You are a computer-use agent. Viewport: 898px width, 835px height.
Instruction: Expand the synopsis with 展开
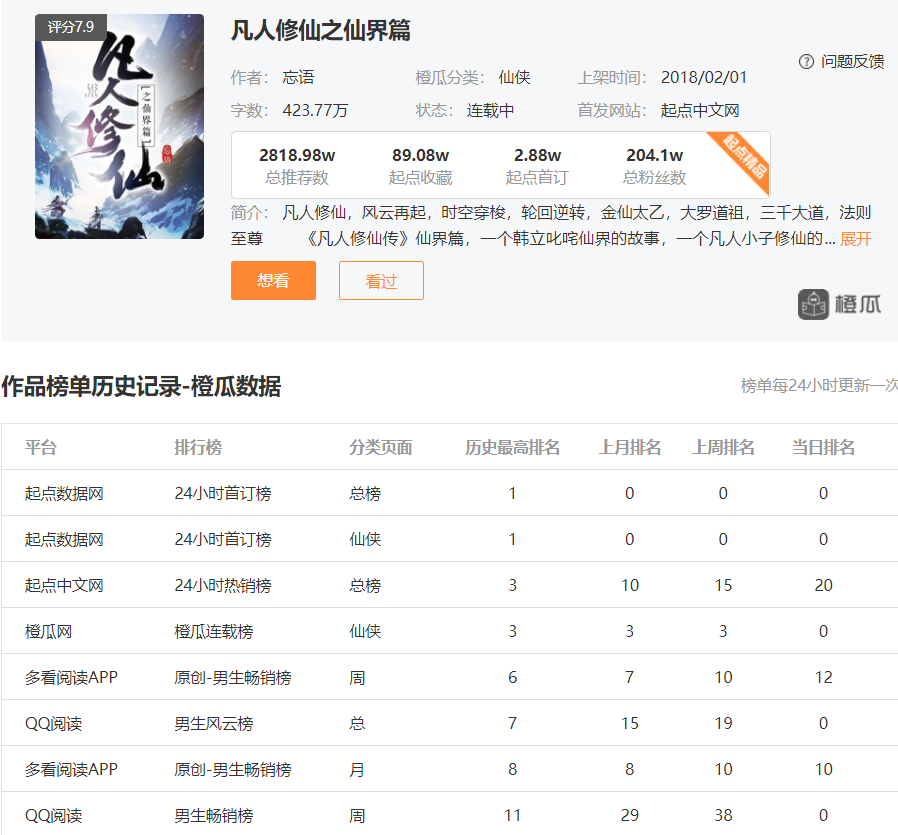tap(856, 239)
